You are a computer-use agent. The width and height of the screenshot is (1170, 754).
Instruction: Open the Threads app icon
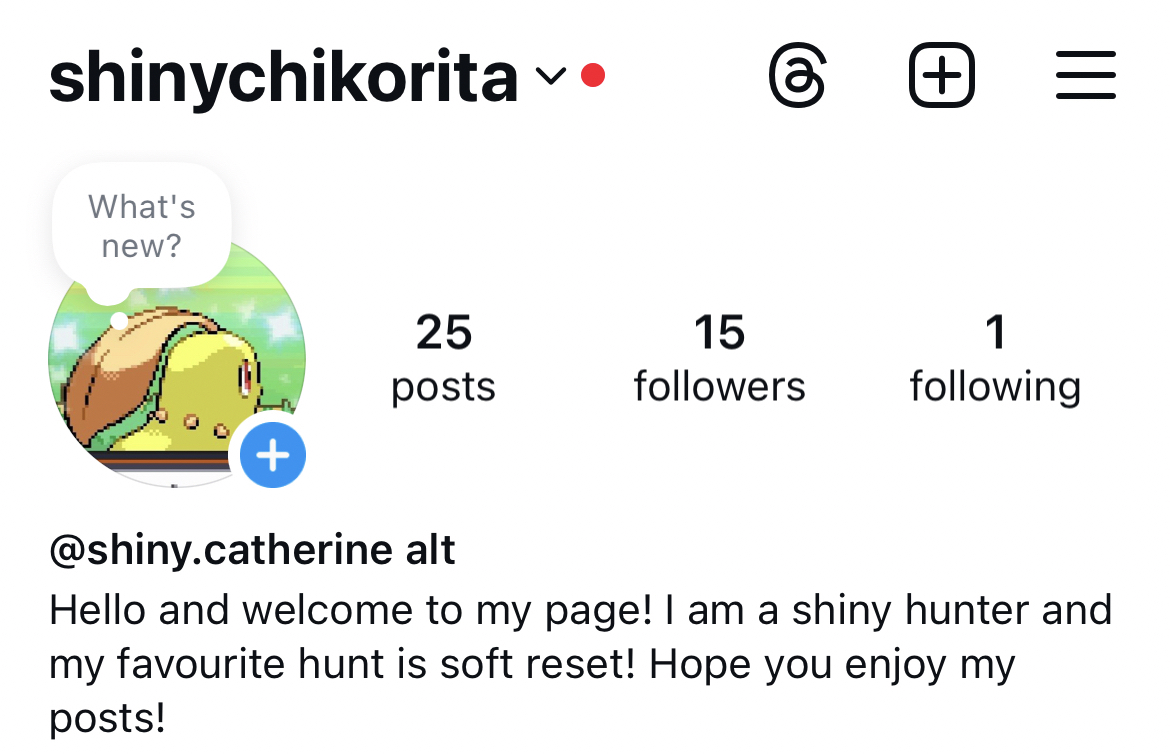click(797, 75)
